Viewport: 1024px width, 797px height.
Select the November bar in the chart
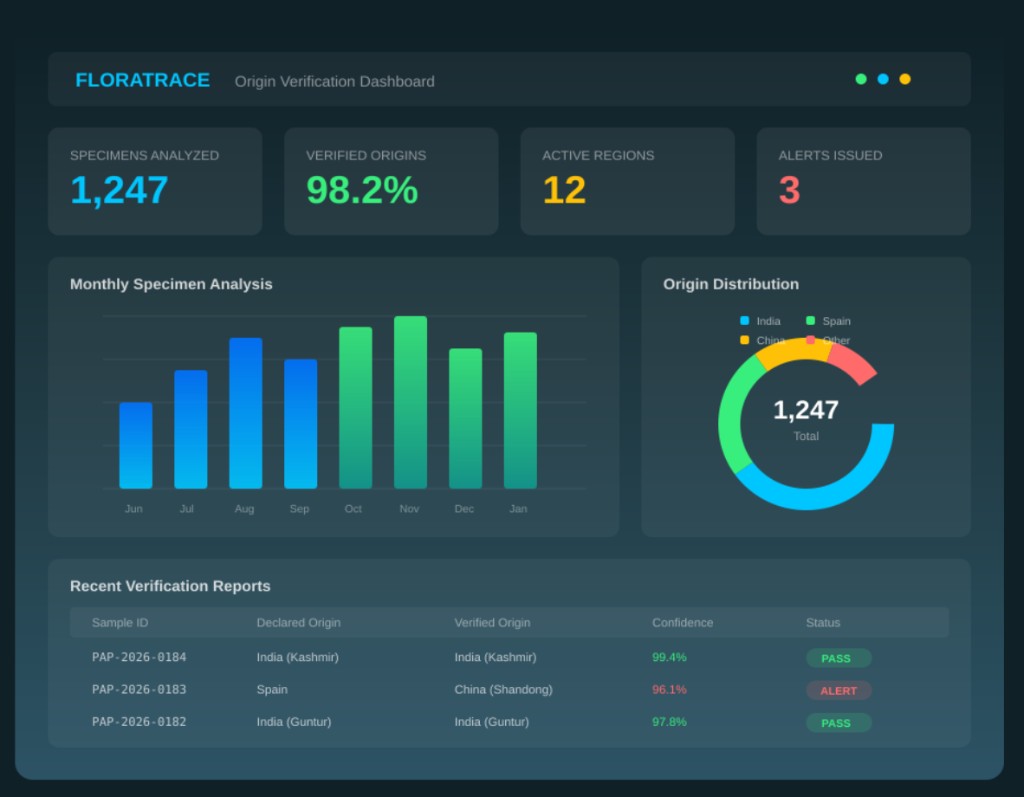coord(409,400)
